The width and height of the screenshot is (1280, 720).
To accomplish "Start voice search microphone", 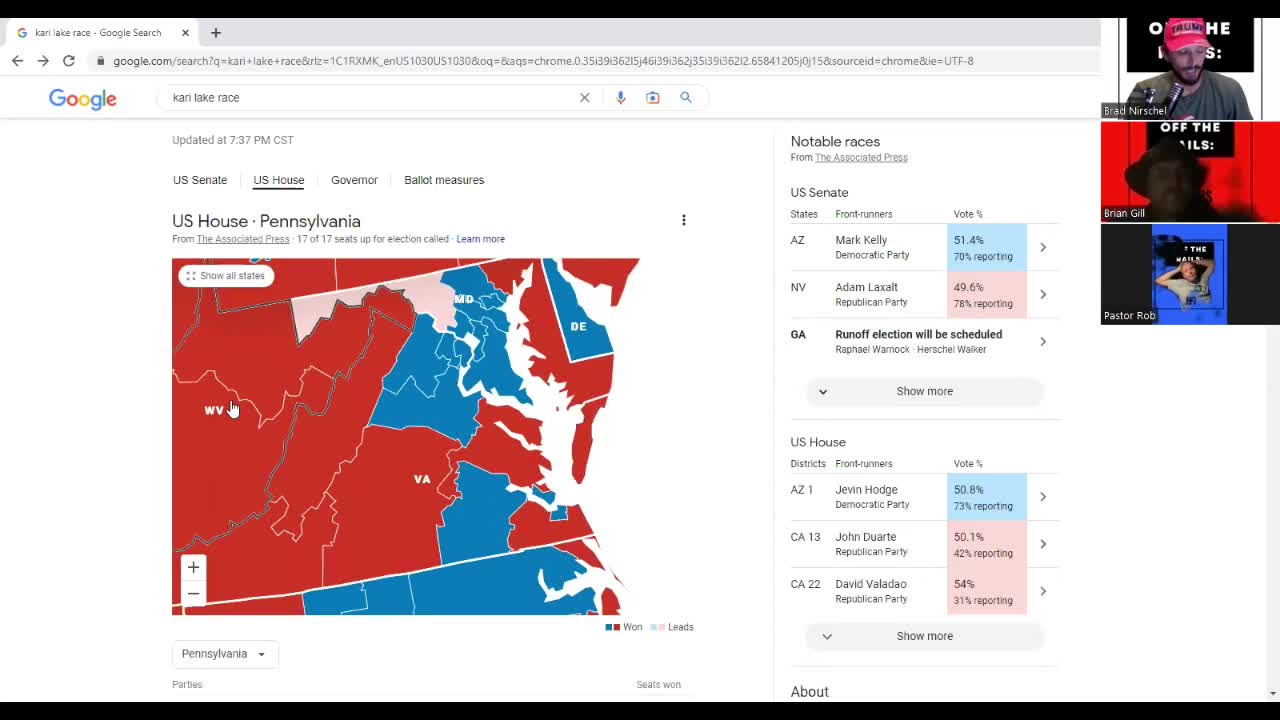I will pos(621,98).
